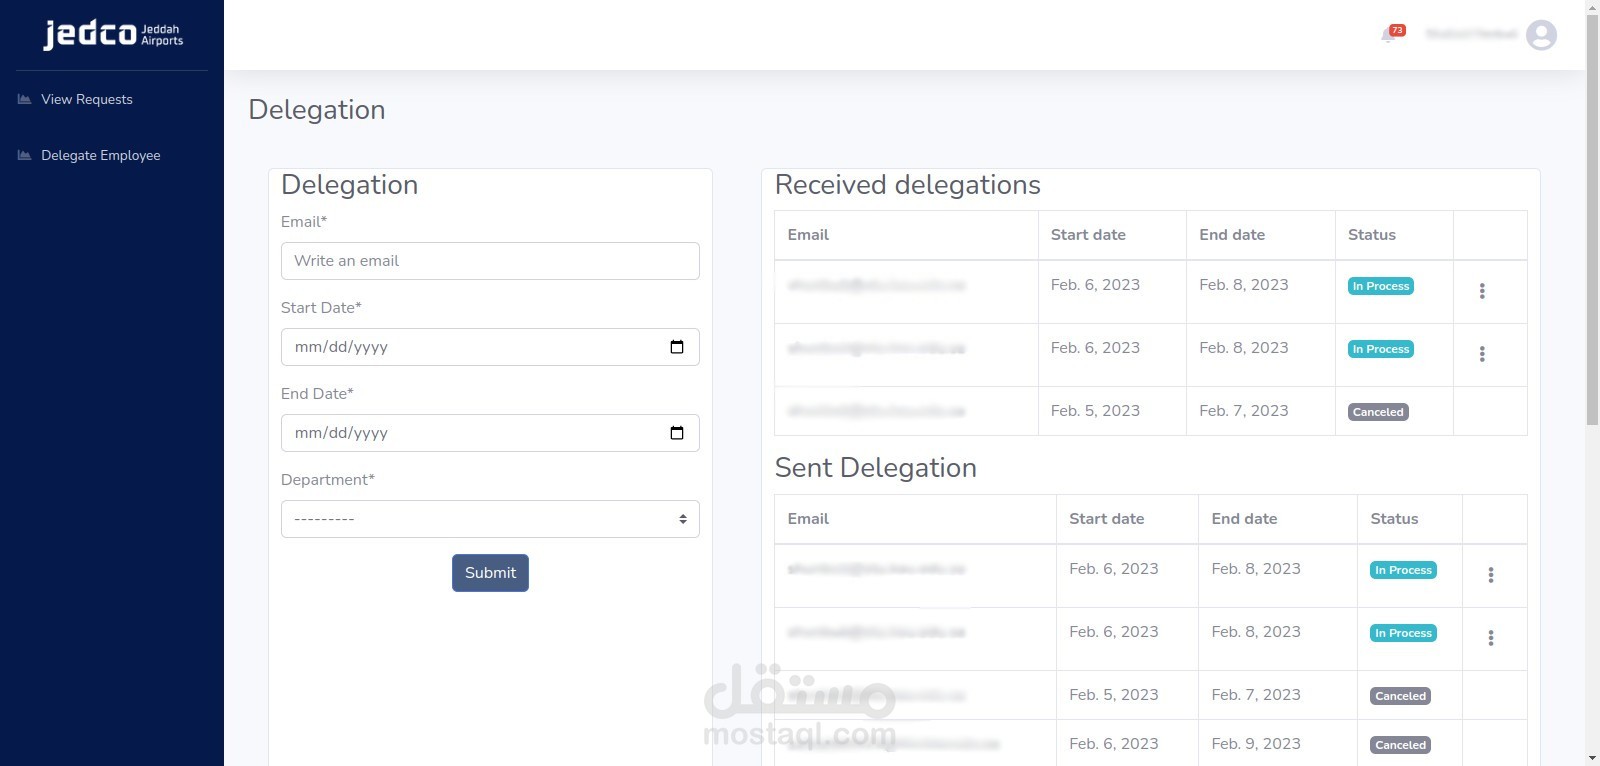Open options menu for first sent delegation
This screenshot has height=766, width=1600.
coord(1490,575)
